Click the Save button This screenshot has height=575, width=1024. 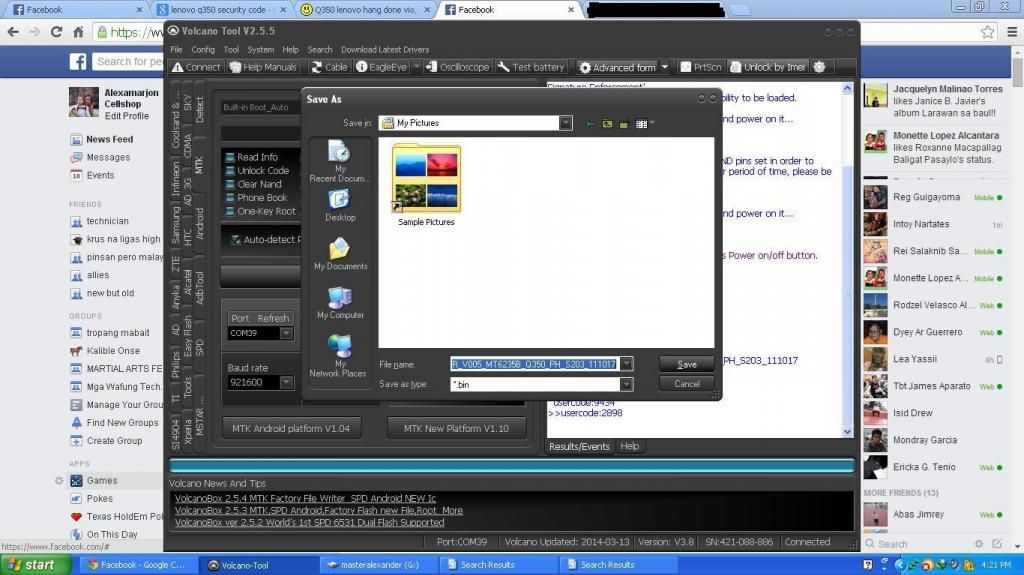(x=687, y=364)
